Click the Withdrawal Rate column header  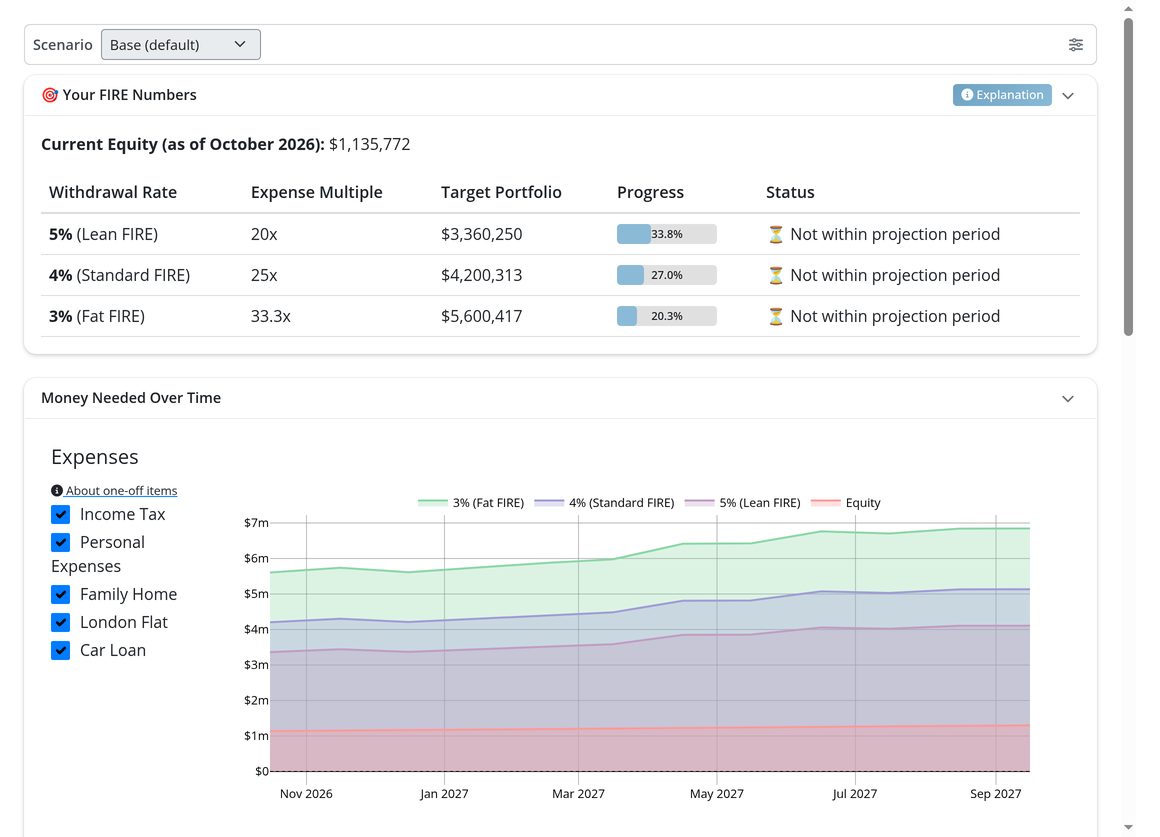click(x=112, y=192)
